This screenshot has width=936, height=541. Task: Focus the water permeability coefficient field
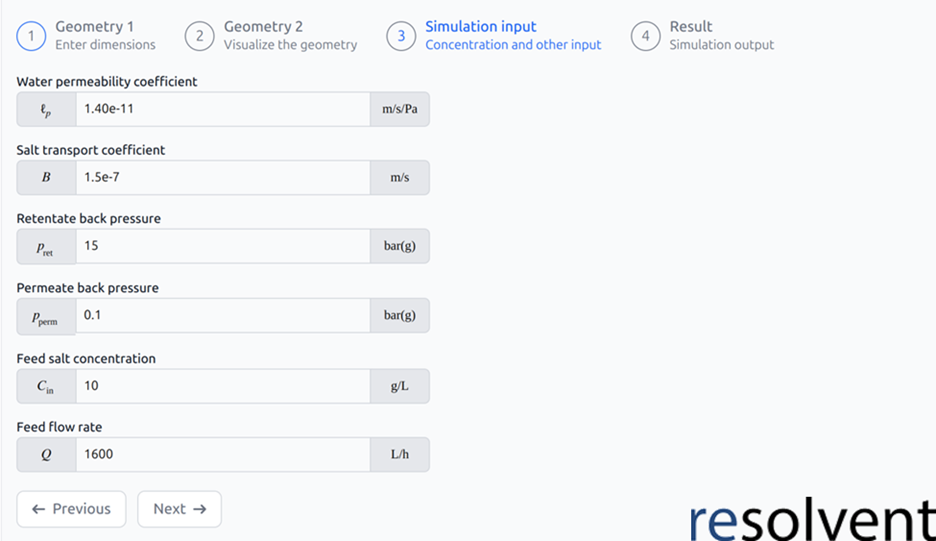pos(223,109)
